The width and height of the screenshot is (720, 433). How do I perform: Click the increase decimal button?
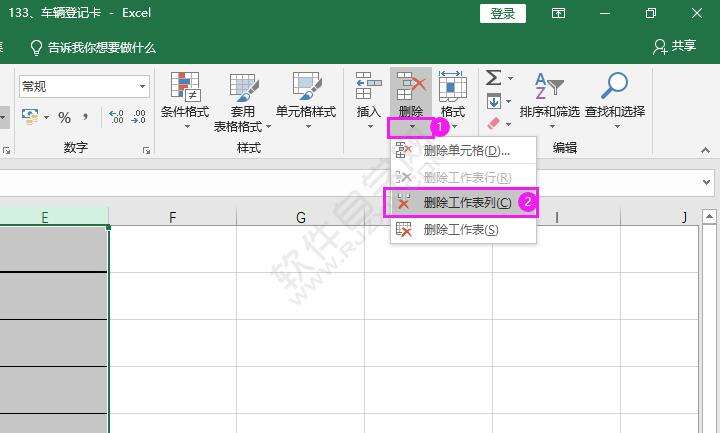[116, 117]
